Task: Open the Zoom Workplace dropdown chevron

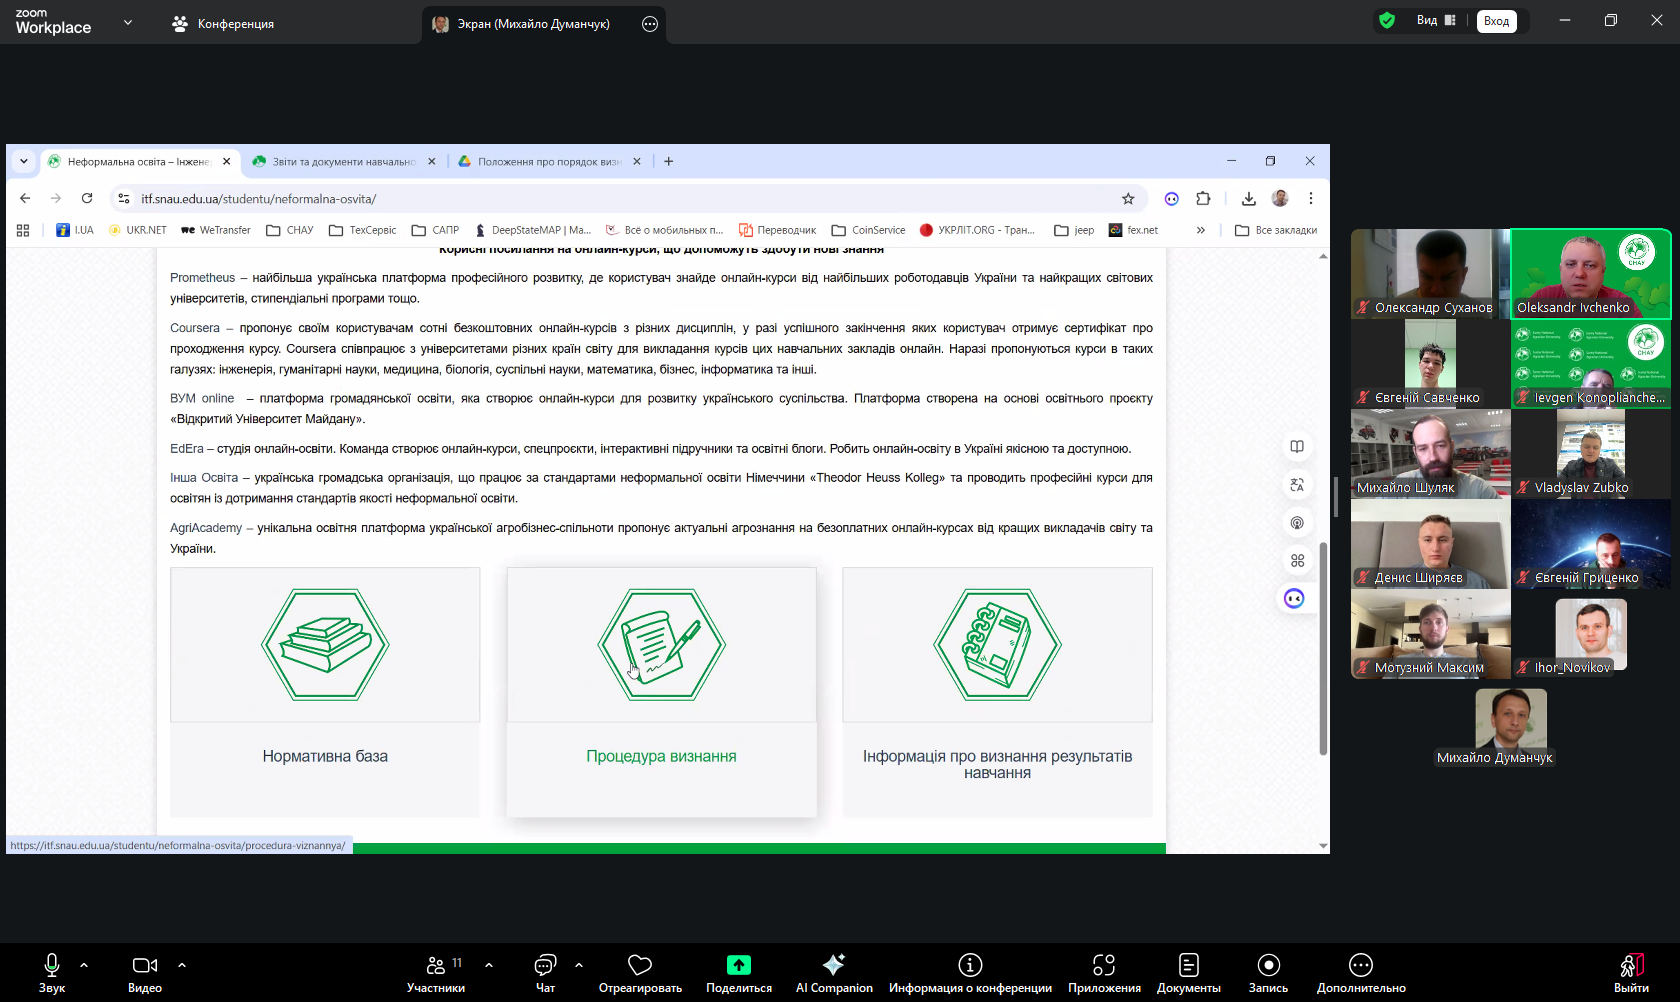Action: point(128,22)
